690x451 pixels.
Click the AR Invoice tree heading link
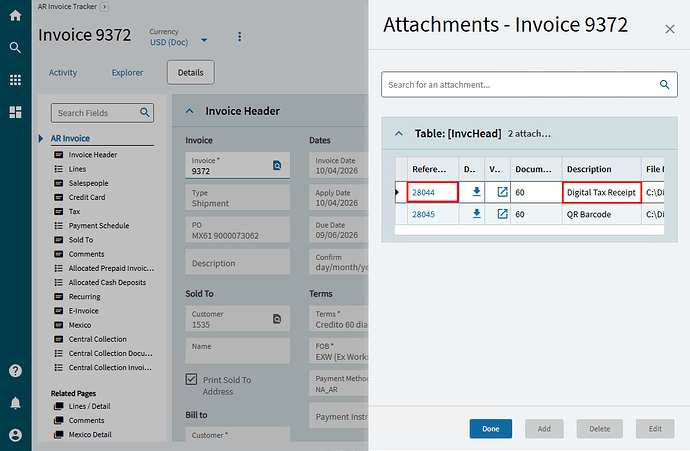click(70, 139)
